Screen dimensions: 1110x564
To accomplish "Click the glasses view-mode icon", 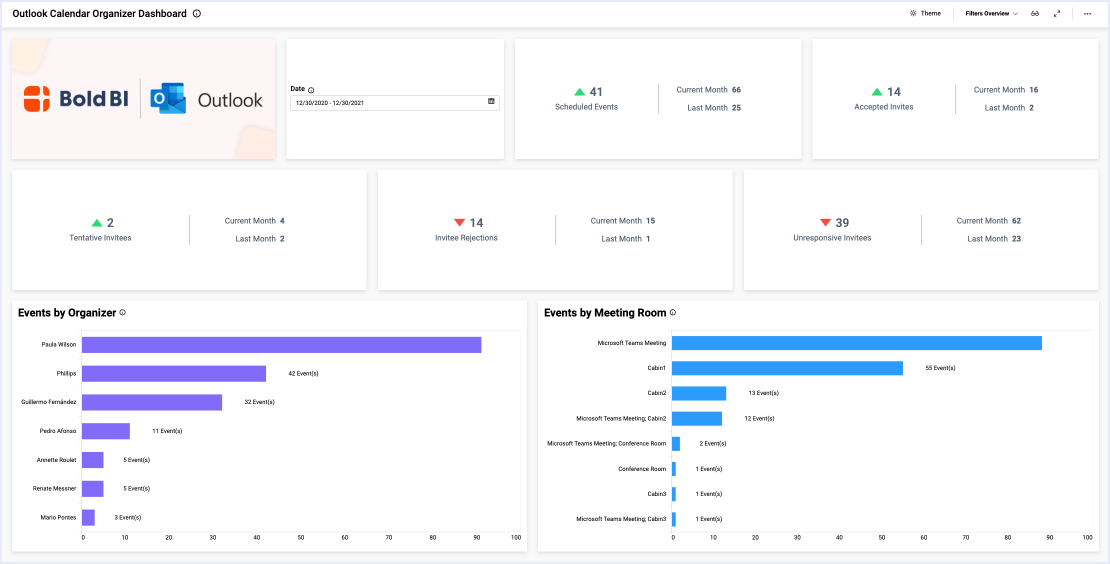I will [1035, 14].
